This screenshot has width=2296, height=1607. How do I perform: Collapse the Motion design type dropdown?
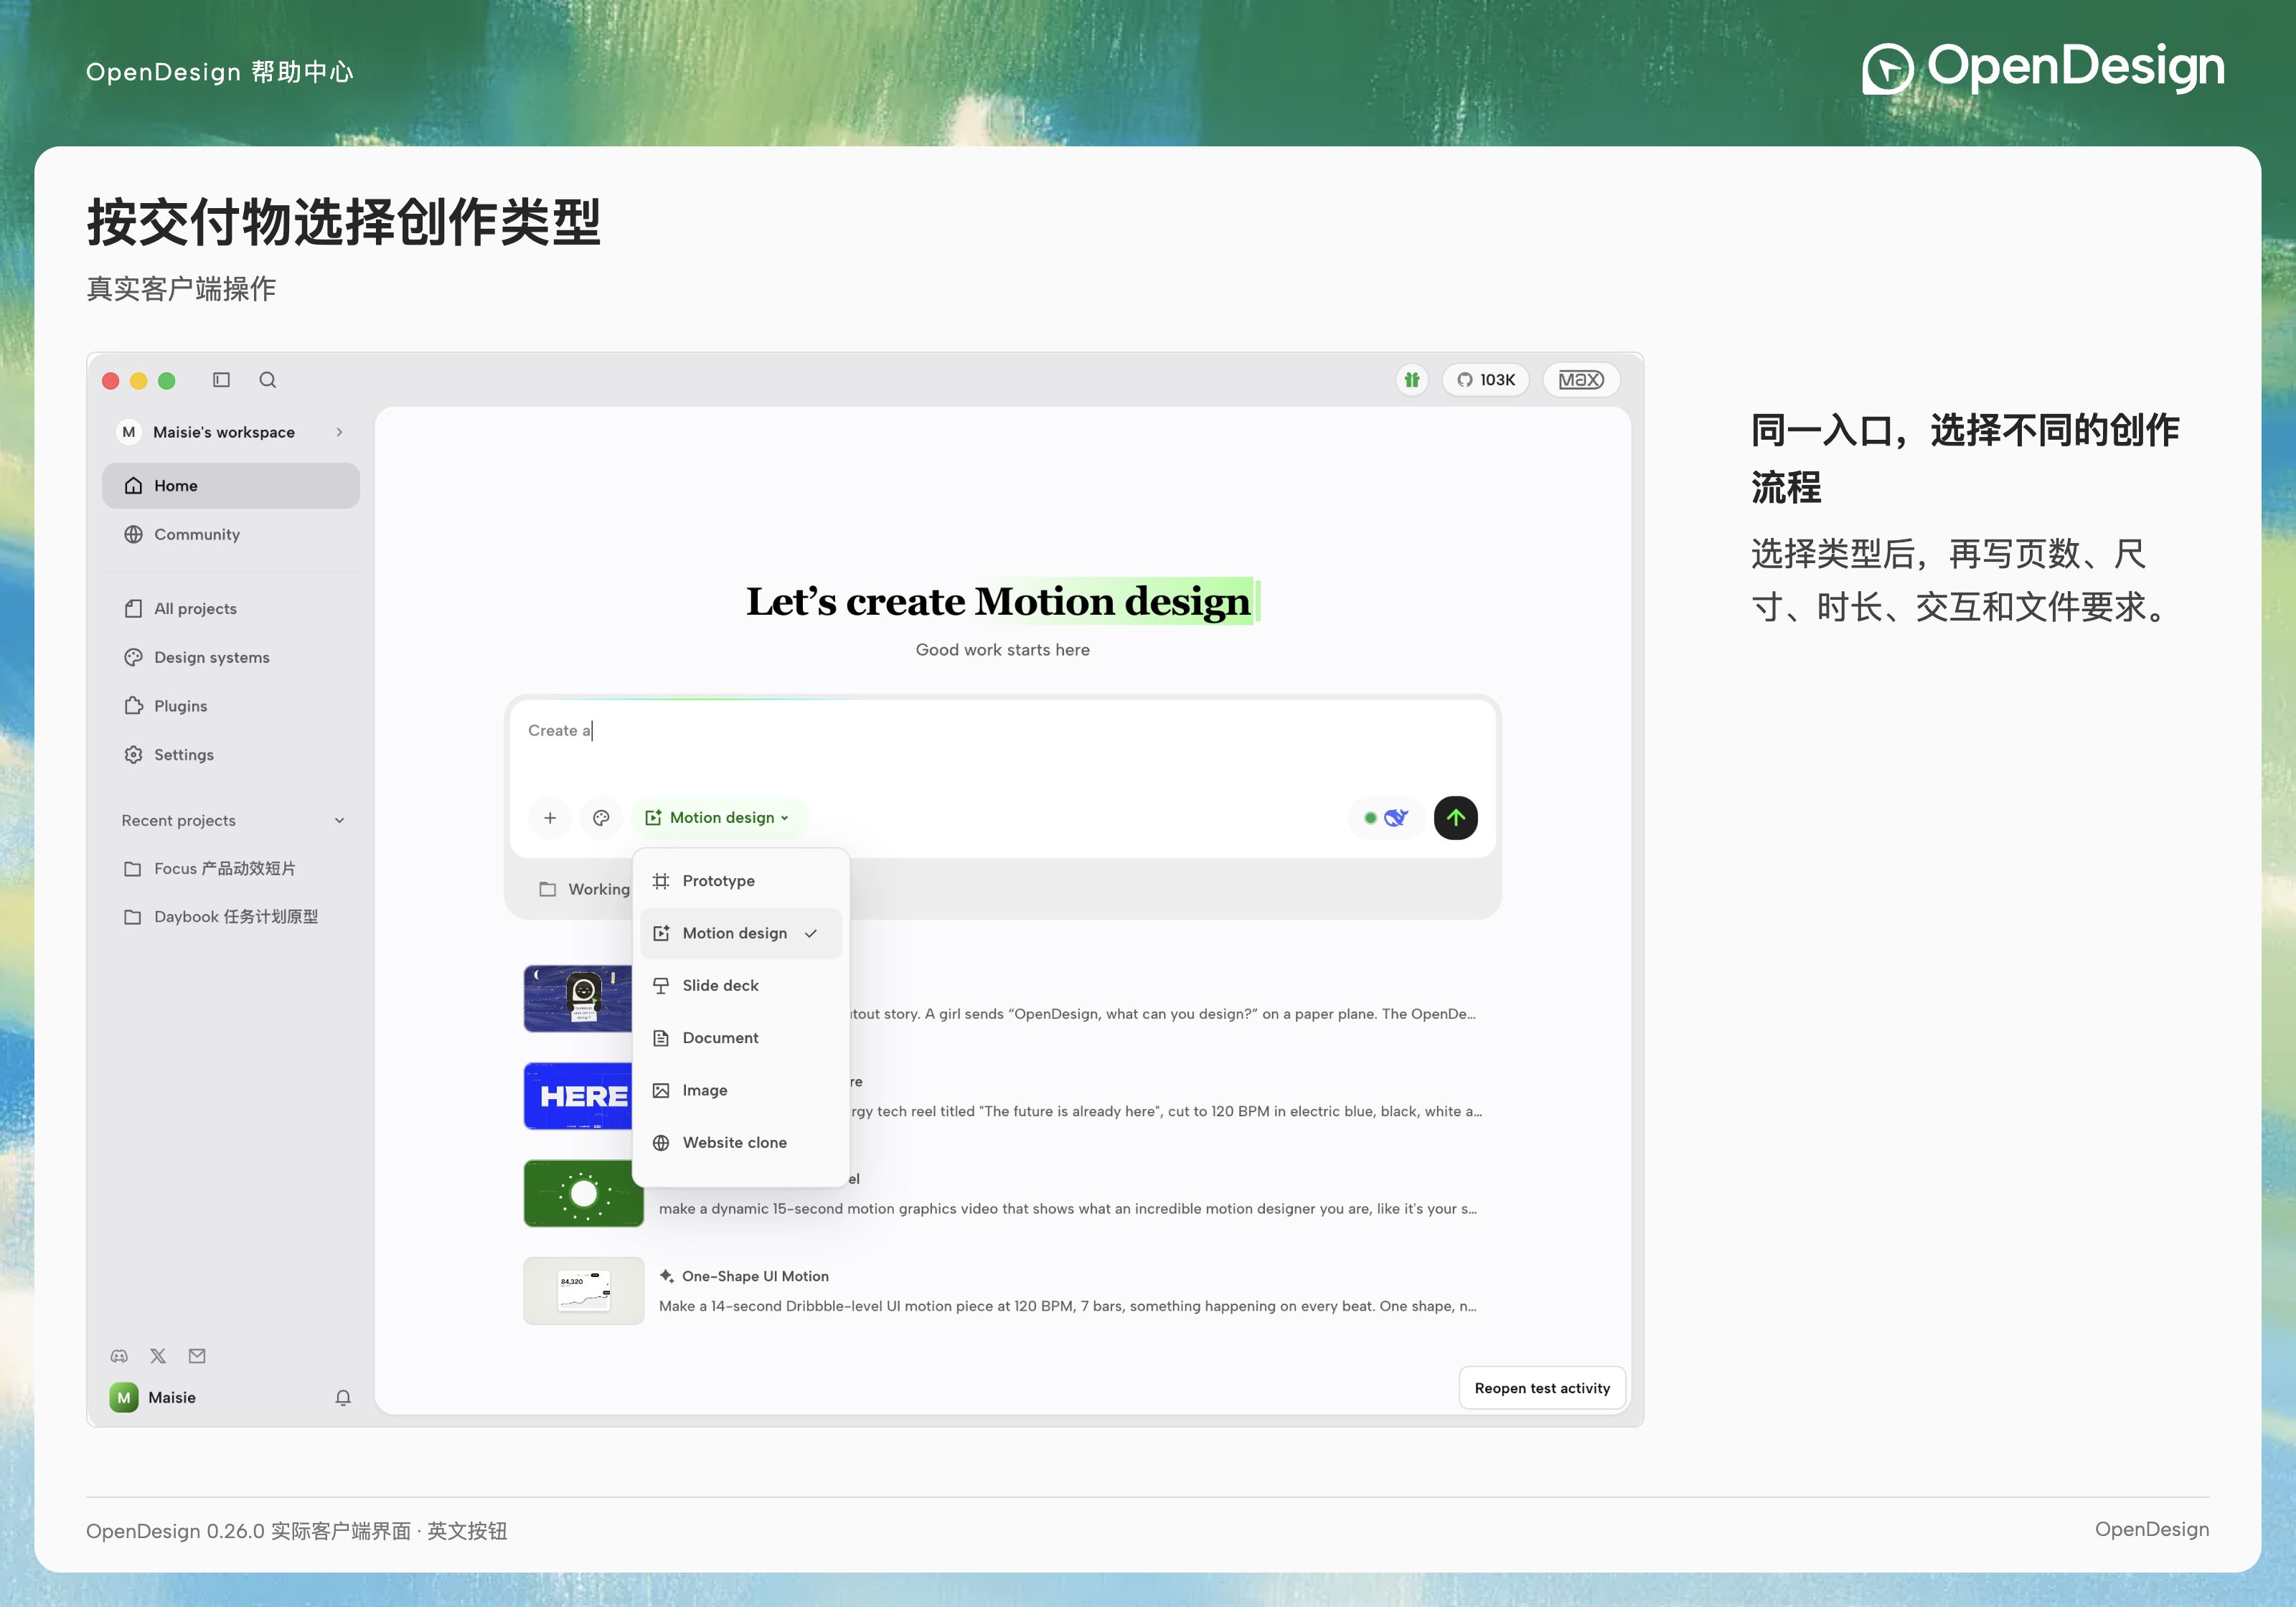click(719, 818)
